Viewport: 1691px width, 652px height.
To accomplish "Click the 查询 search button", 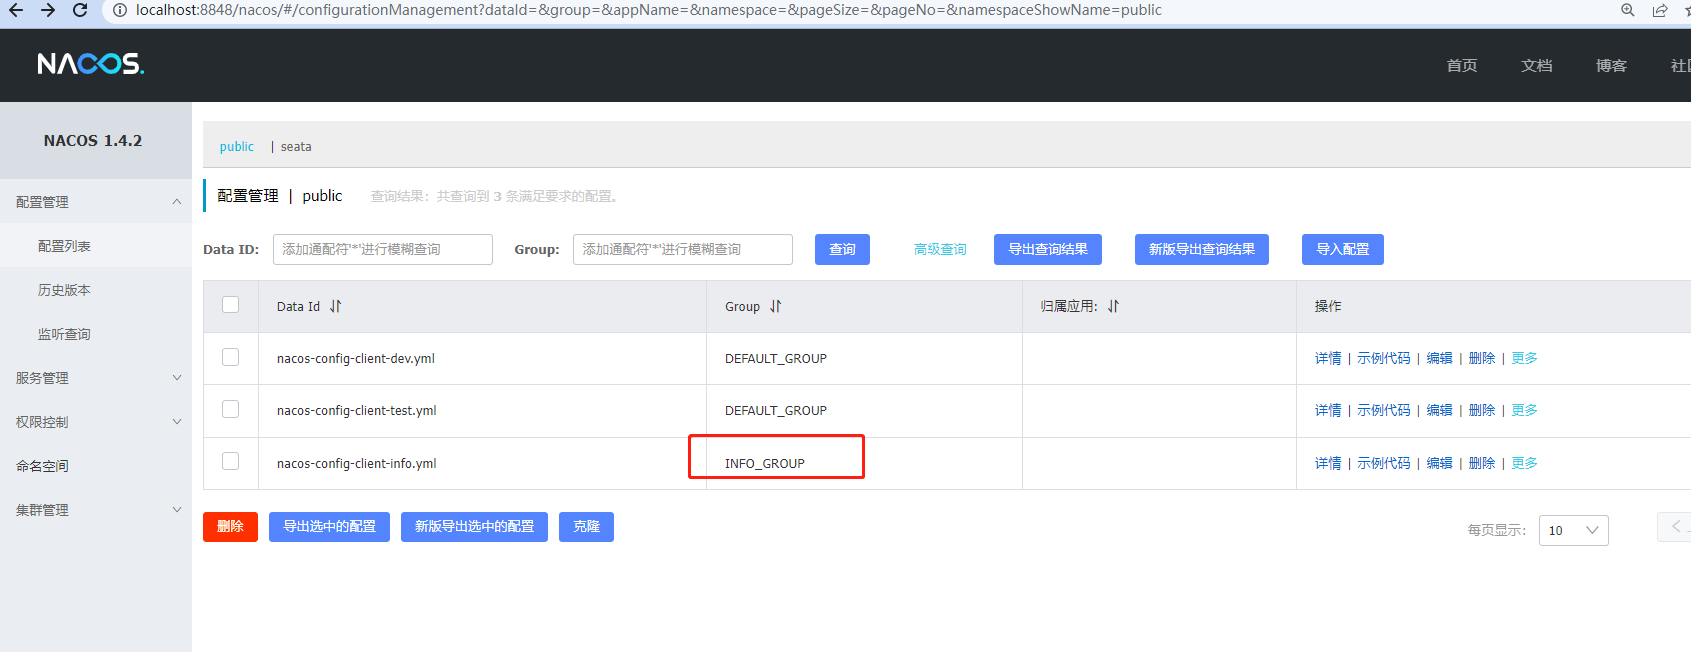I will pos(842,249).
